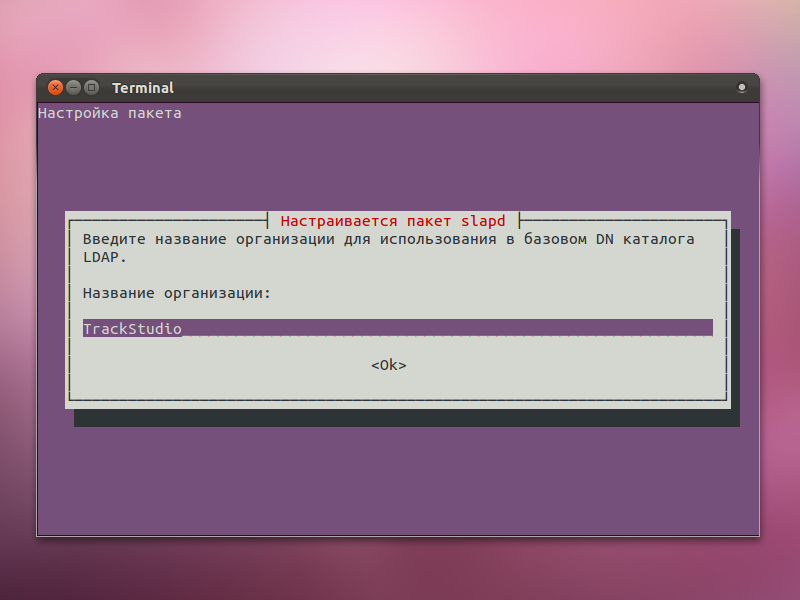Close the Terminal window
The image size is (800, 600).
(56, 88)
